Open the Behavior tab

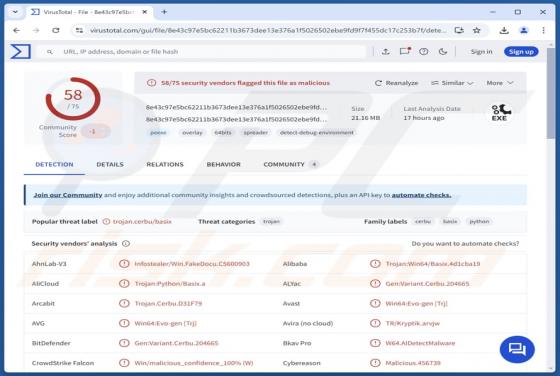[224, 164]
